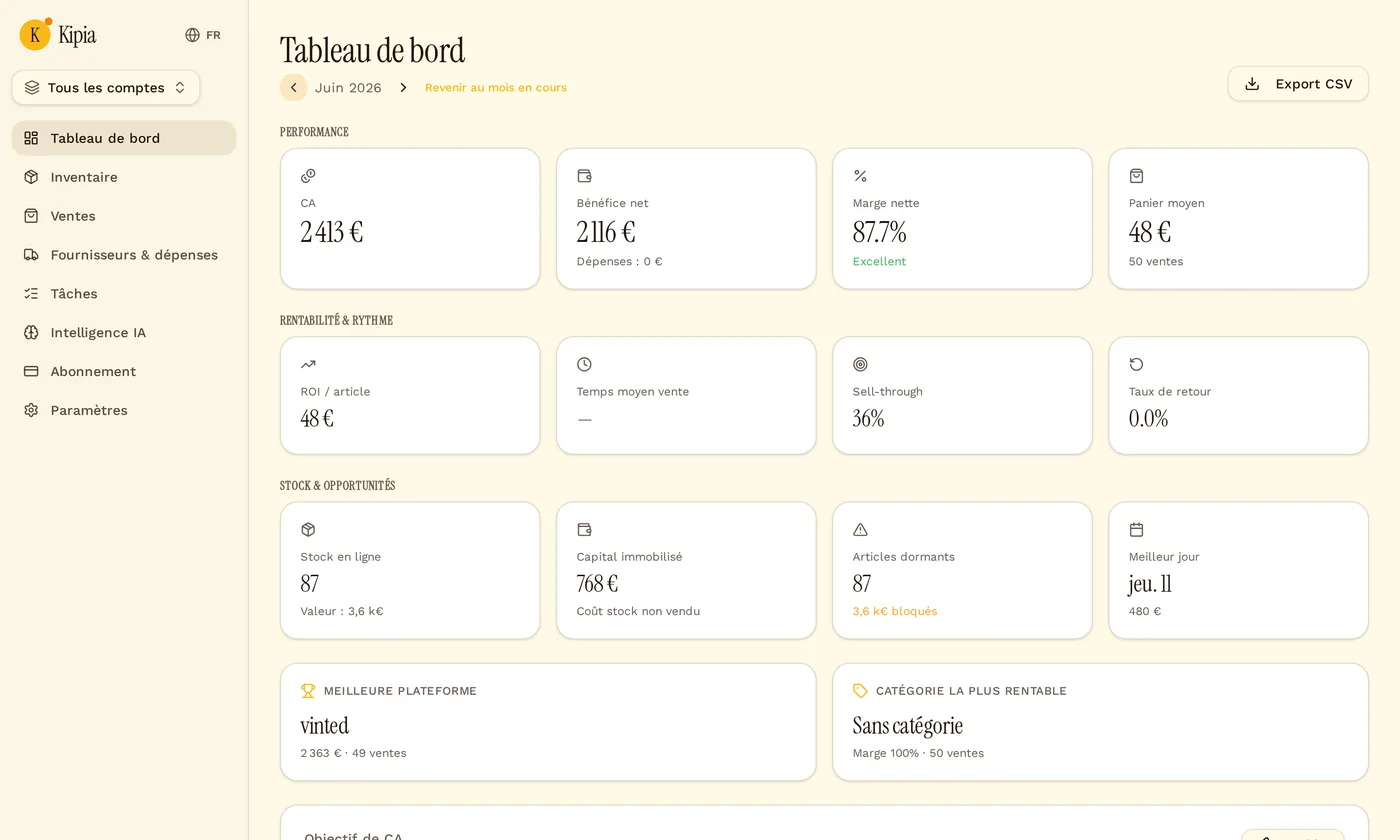Click the Kipia logo icon

[35, 35]
